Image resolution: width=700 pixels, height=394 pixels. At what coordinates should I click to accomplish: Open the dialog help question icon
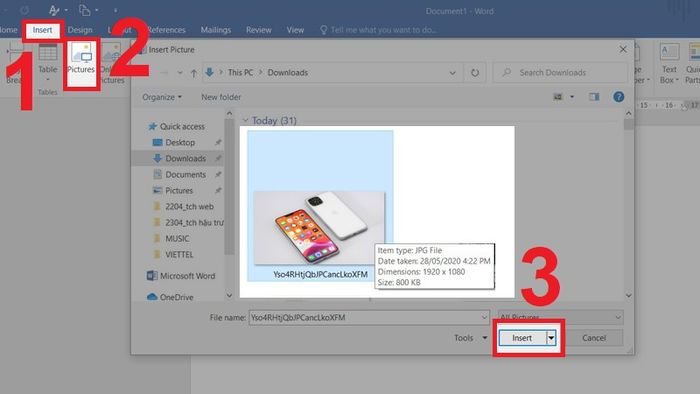(x=618, y=97)
